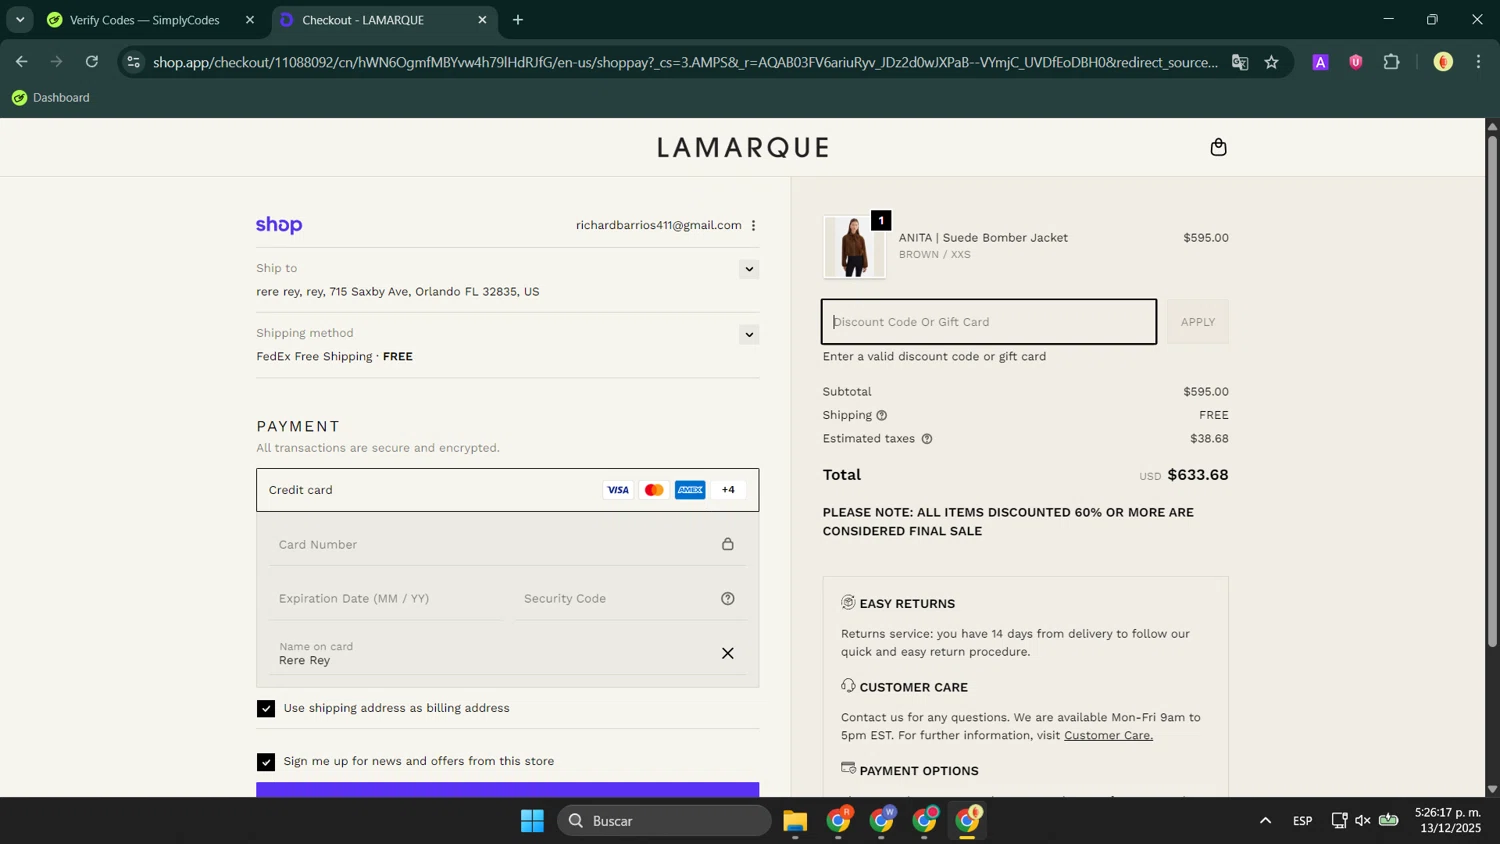1500x844 pixels.
Task: Open the tab search dropdown arrow
Action: pyautogui.click(x=20, y=20)
